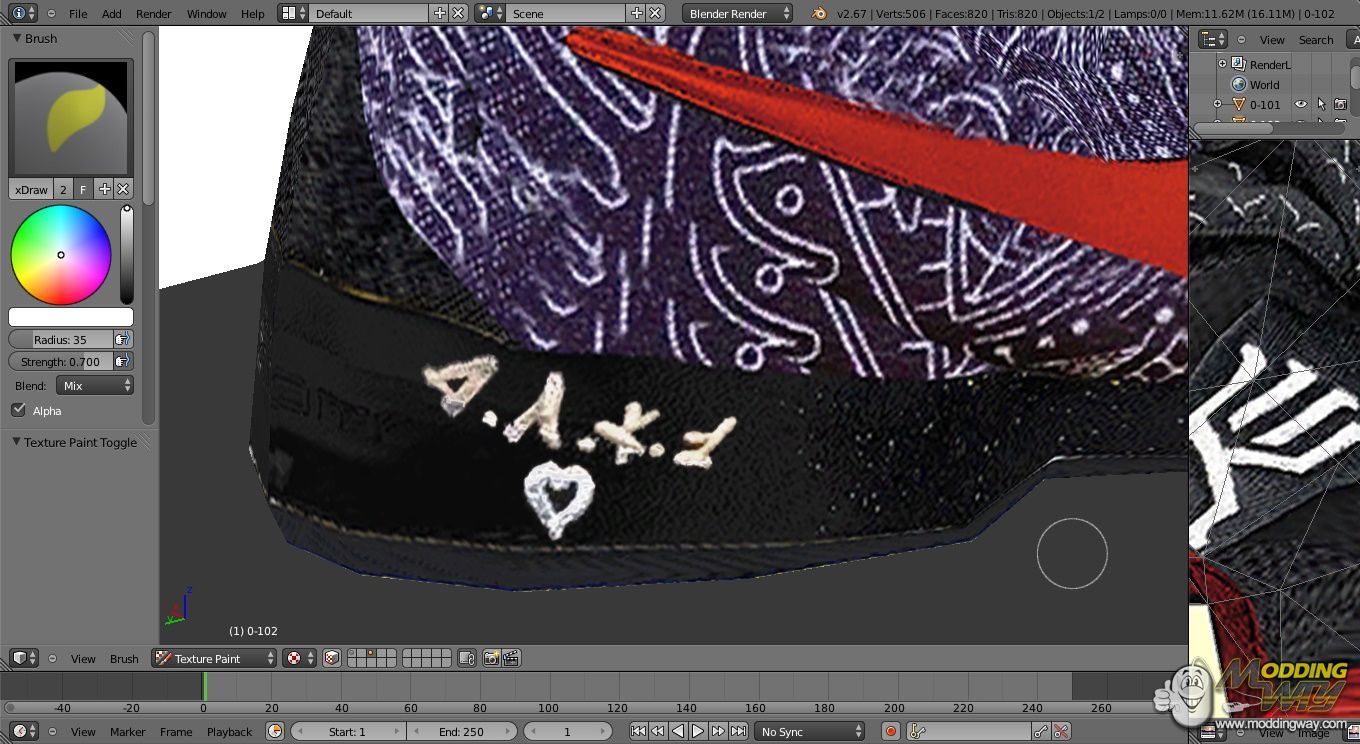Toggle the brush fake user F button
The height and width of the screenshot is (744, 1360).
click(x=83, y=189)
